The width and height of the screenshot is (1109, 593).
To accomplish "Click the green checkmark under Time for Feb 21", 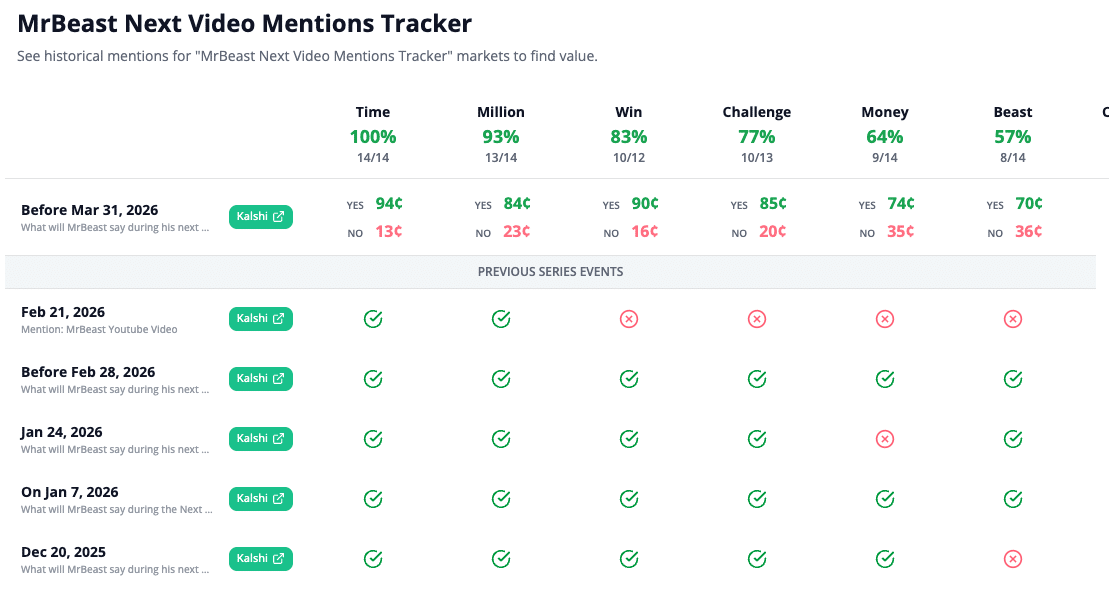I will point(373,318).
